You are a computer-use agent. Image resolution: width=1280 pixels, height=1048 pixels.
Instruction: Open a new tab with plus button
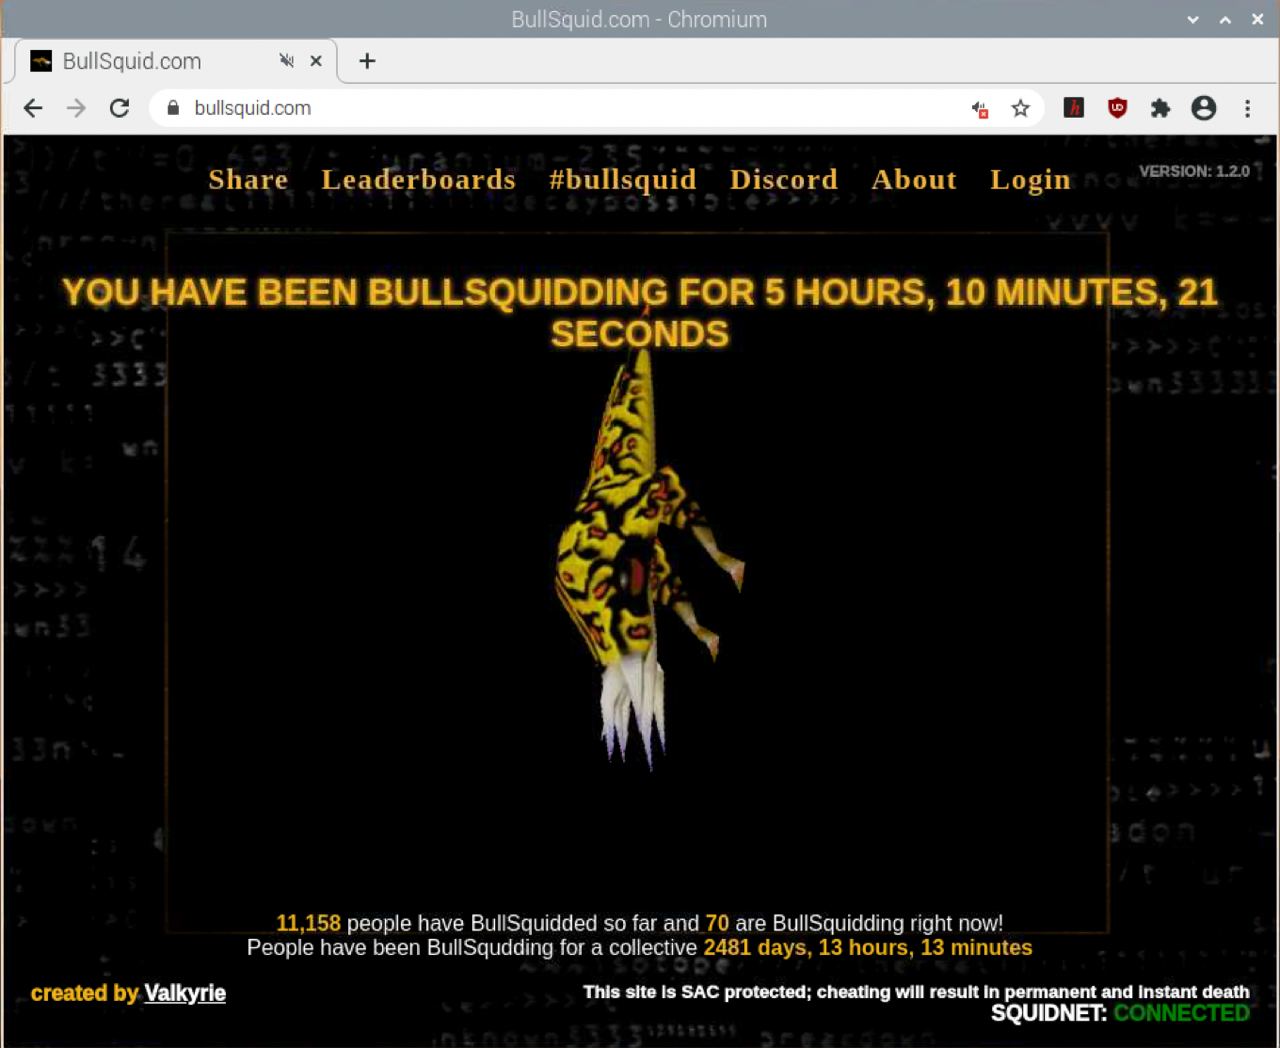pyautogui.click(x=367, y=61)
